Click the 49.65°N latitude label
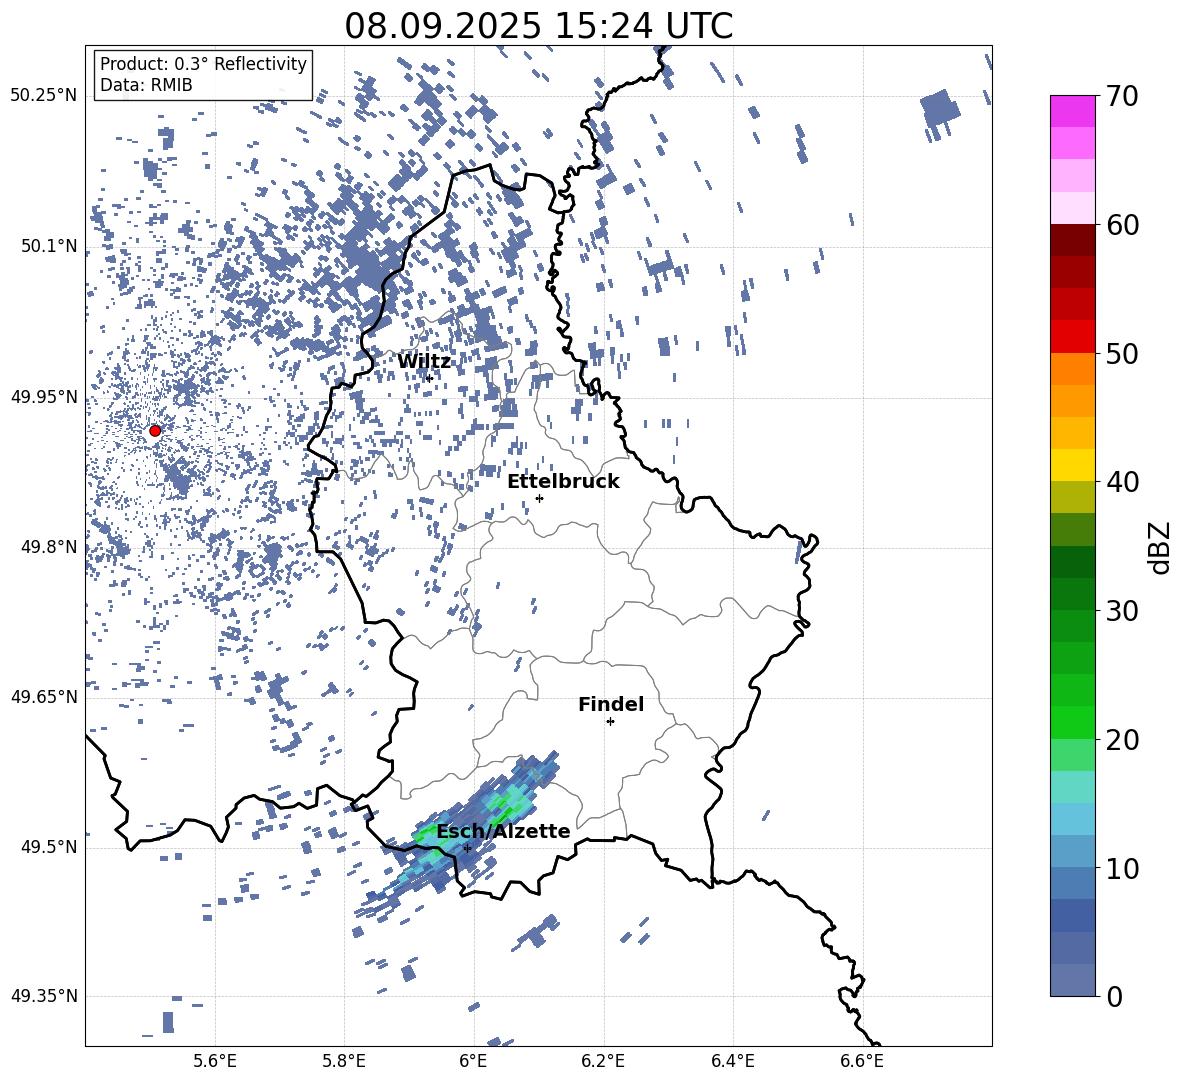This screenshot has width=1184, height=1081. click(x=44, y=696)
